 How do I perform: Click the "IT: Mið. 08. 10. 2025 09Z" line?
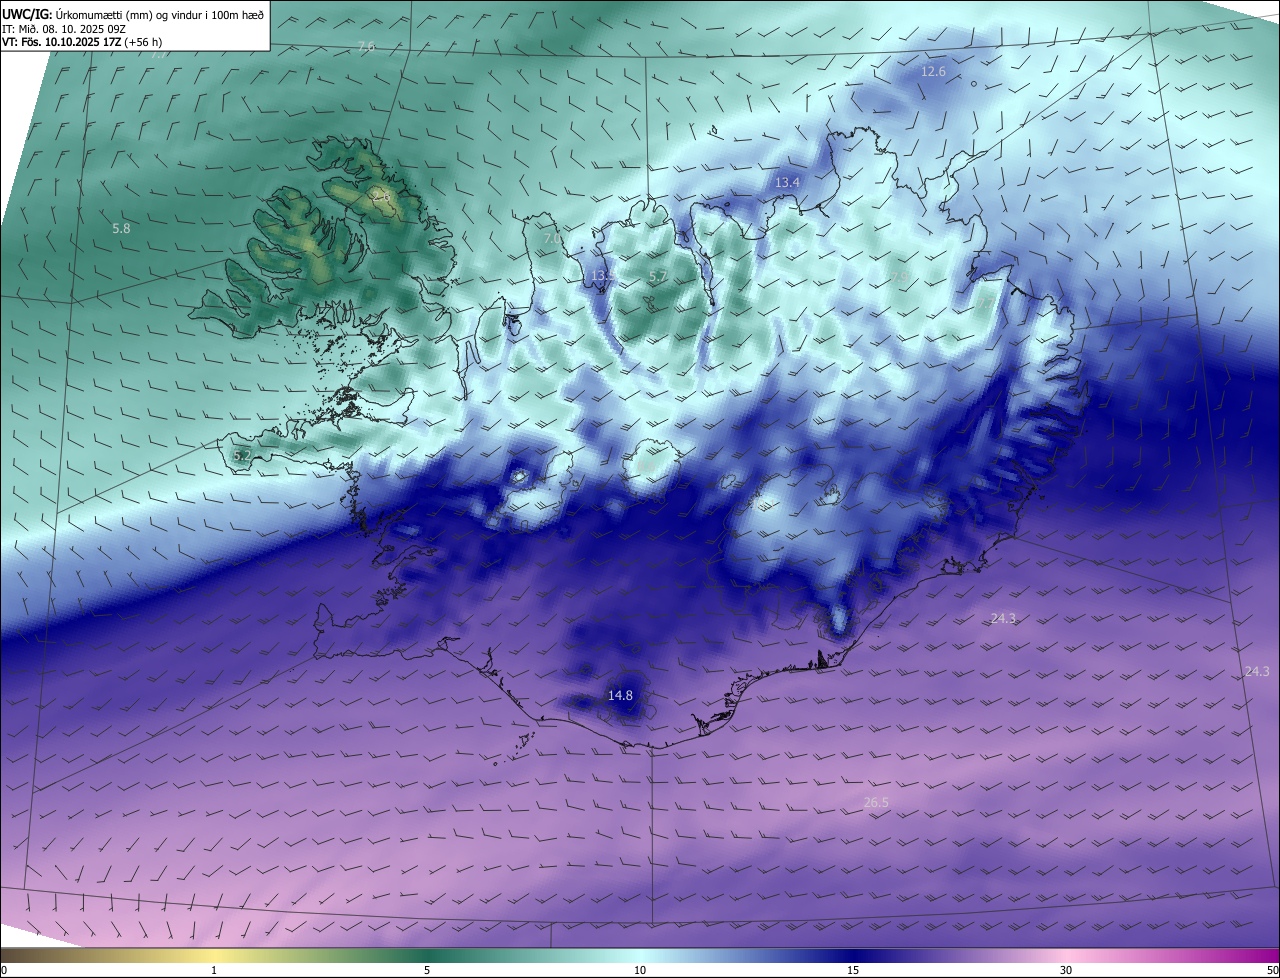63,29
